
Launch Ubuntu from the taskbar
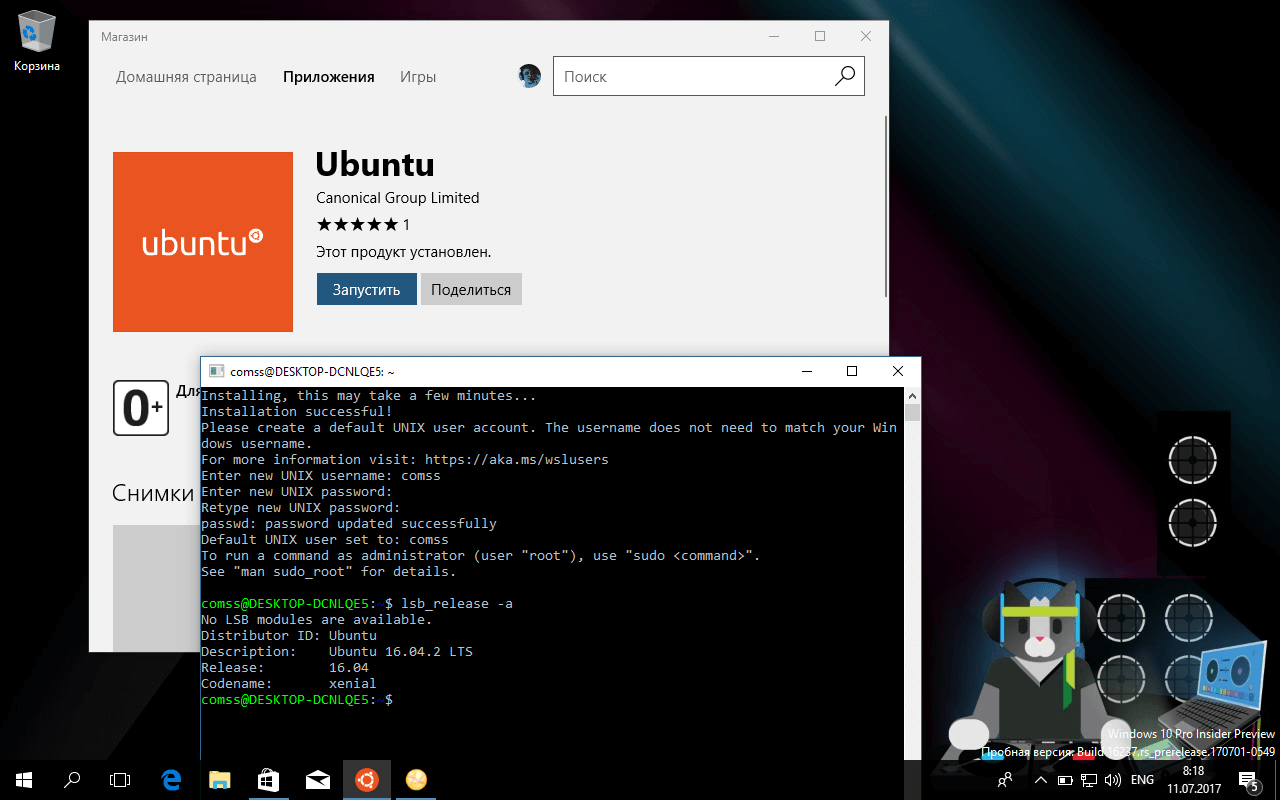pyautogui.click(x=366, y=779)
